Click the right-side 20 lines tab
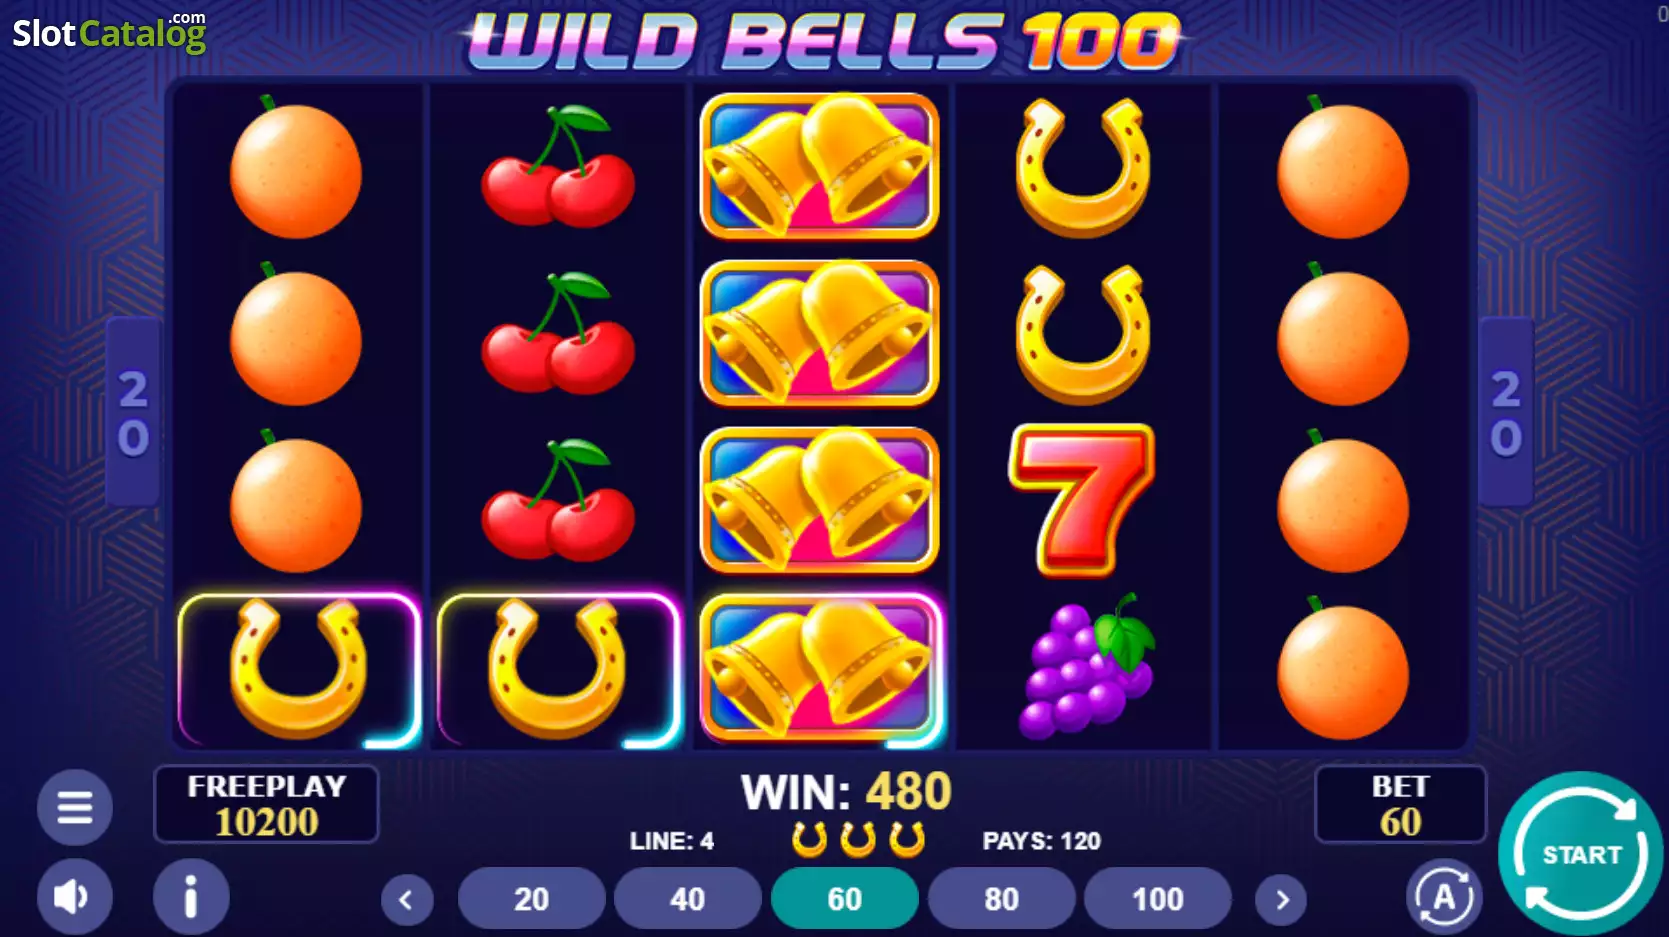The height and width of the screenshot is (937, 1669). tap(1506, 412)
